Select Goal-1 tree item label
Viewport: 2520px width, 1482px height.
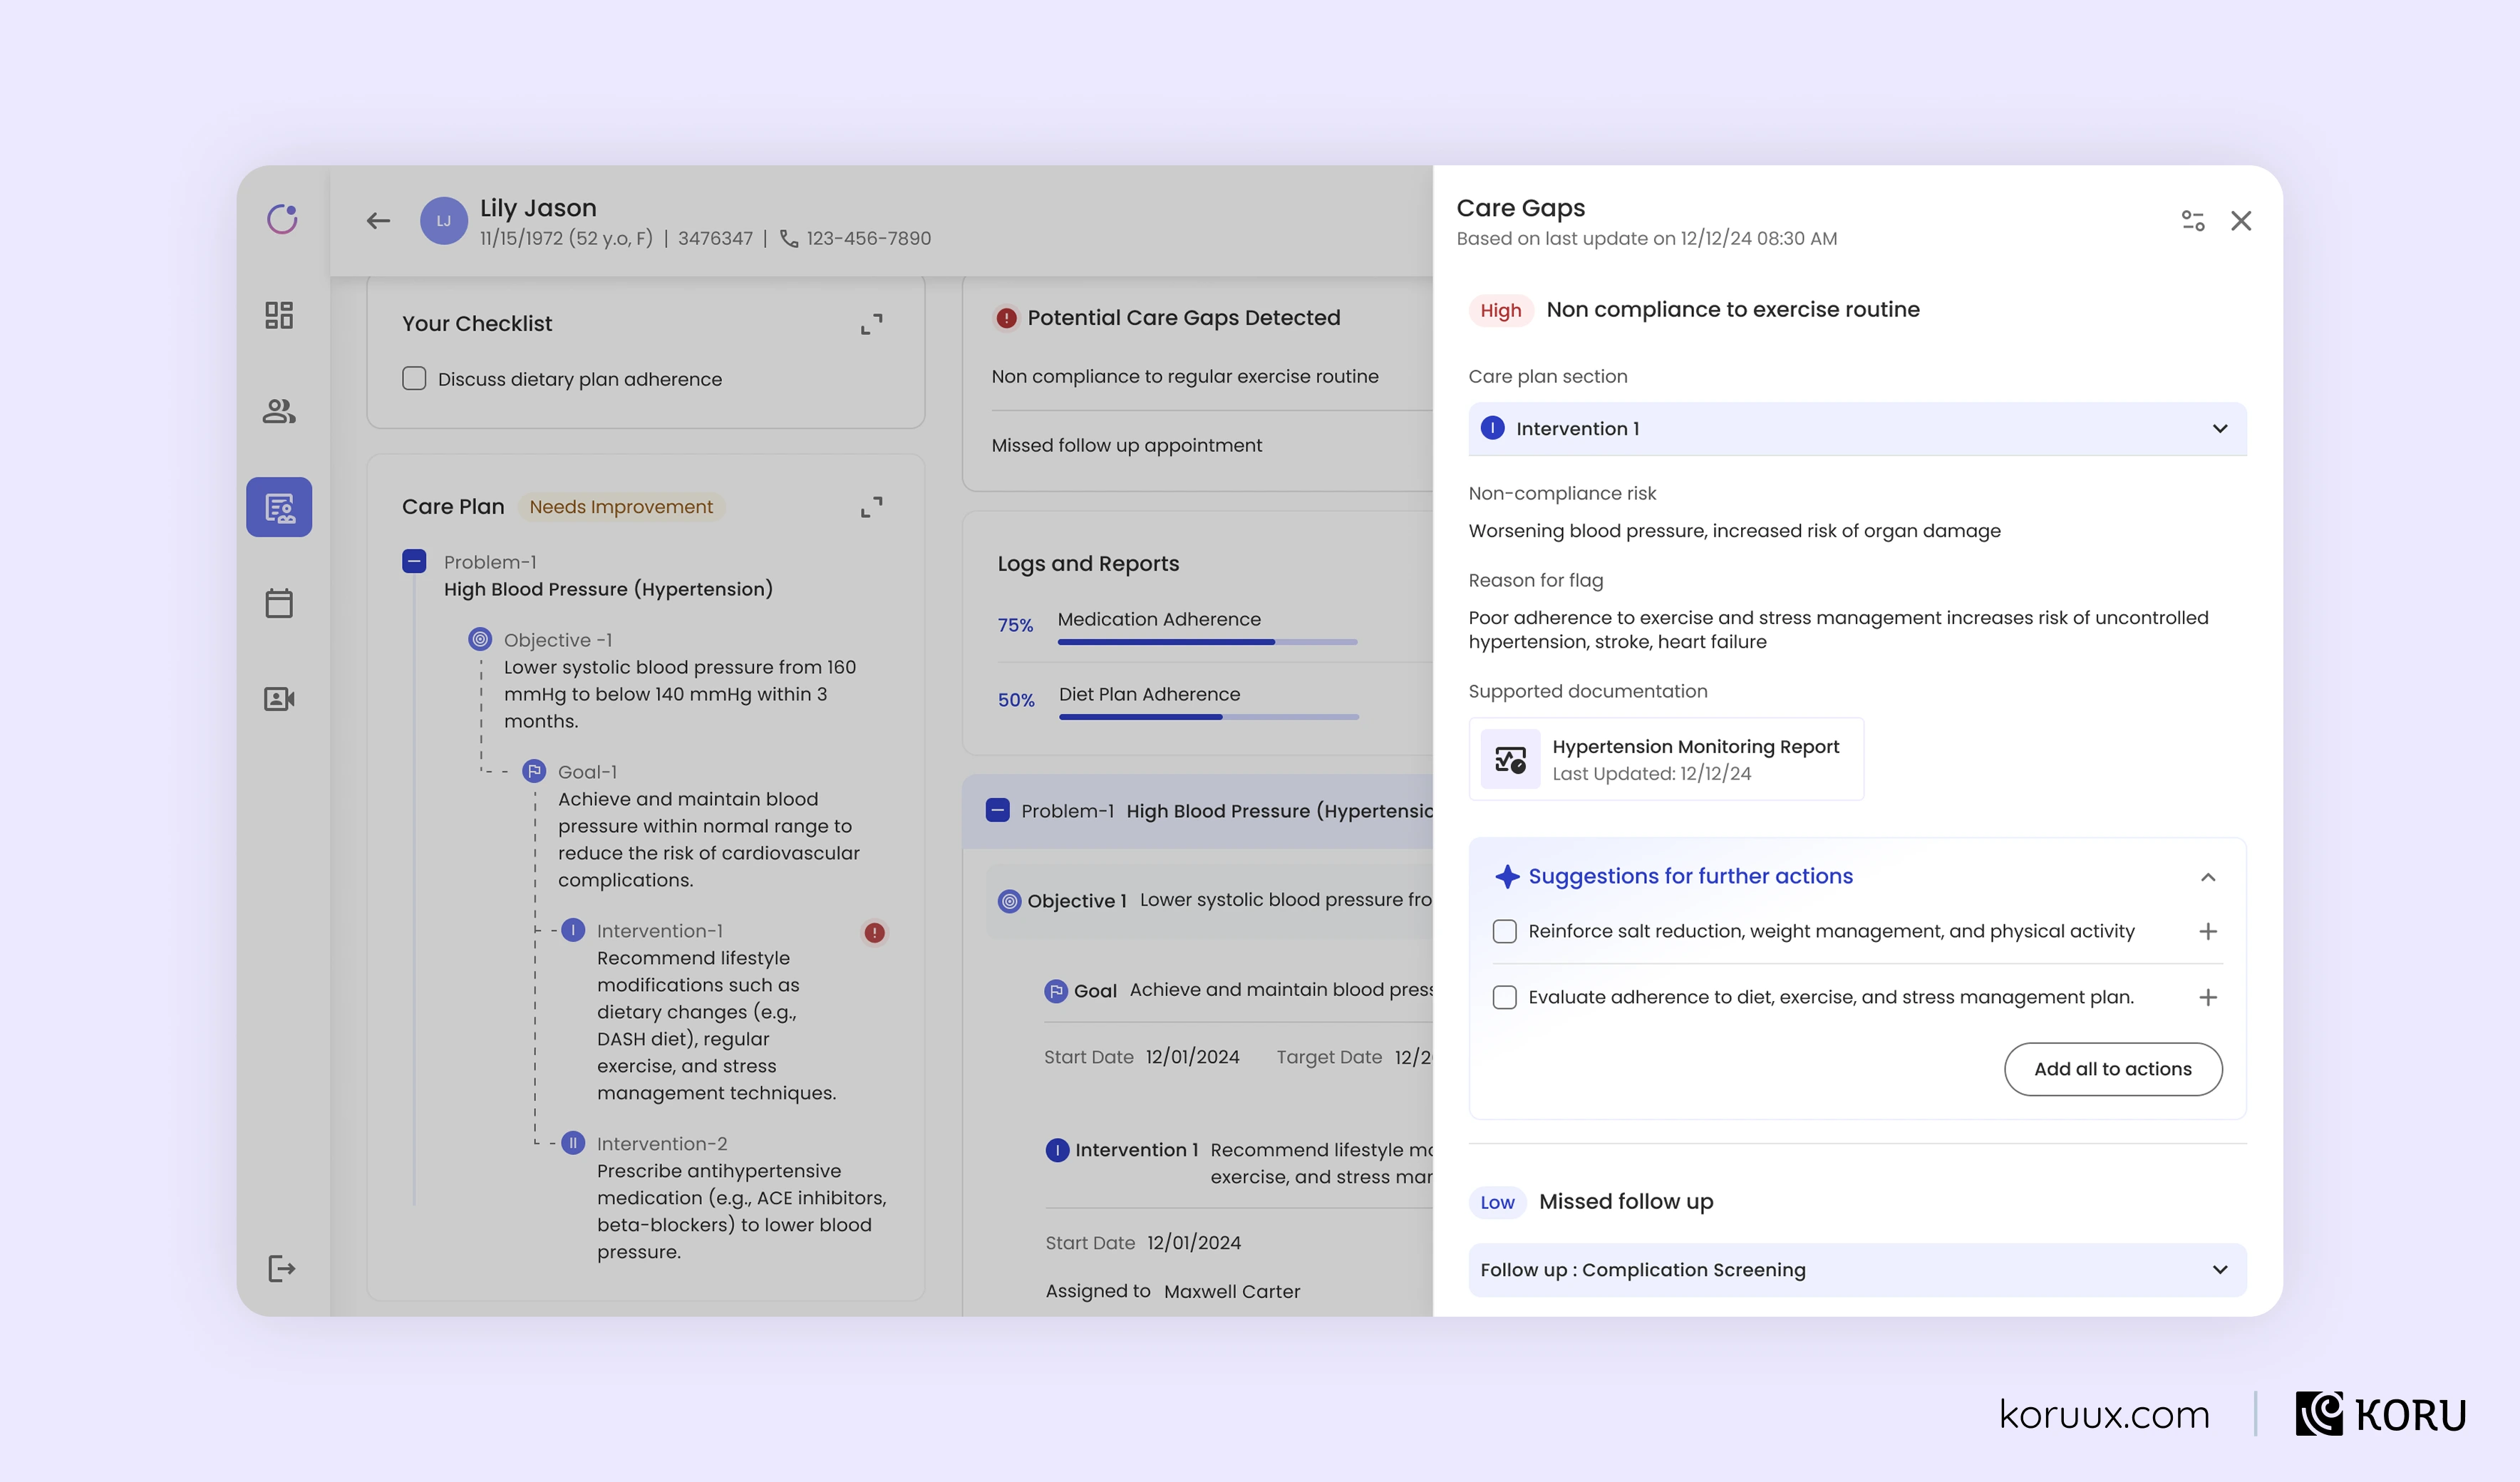pyautogui.click(x=587, y=772)
